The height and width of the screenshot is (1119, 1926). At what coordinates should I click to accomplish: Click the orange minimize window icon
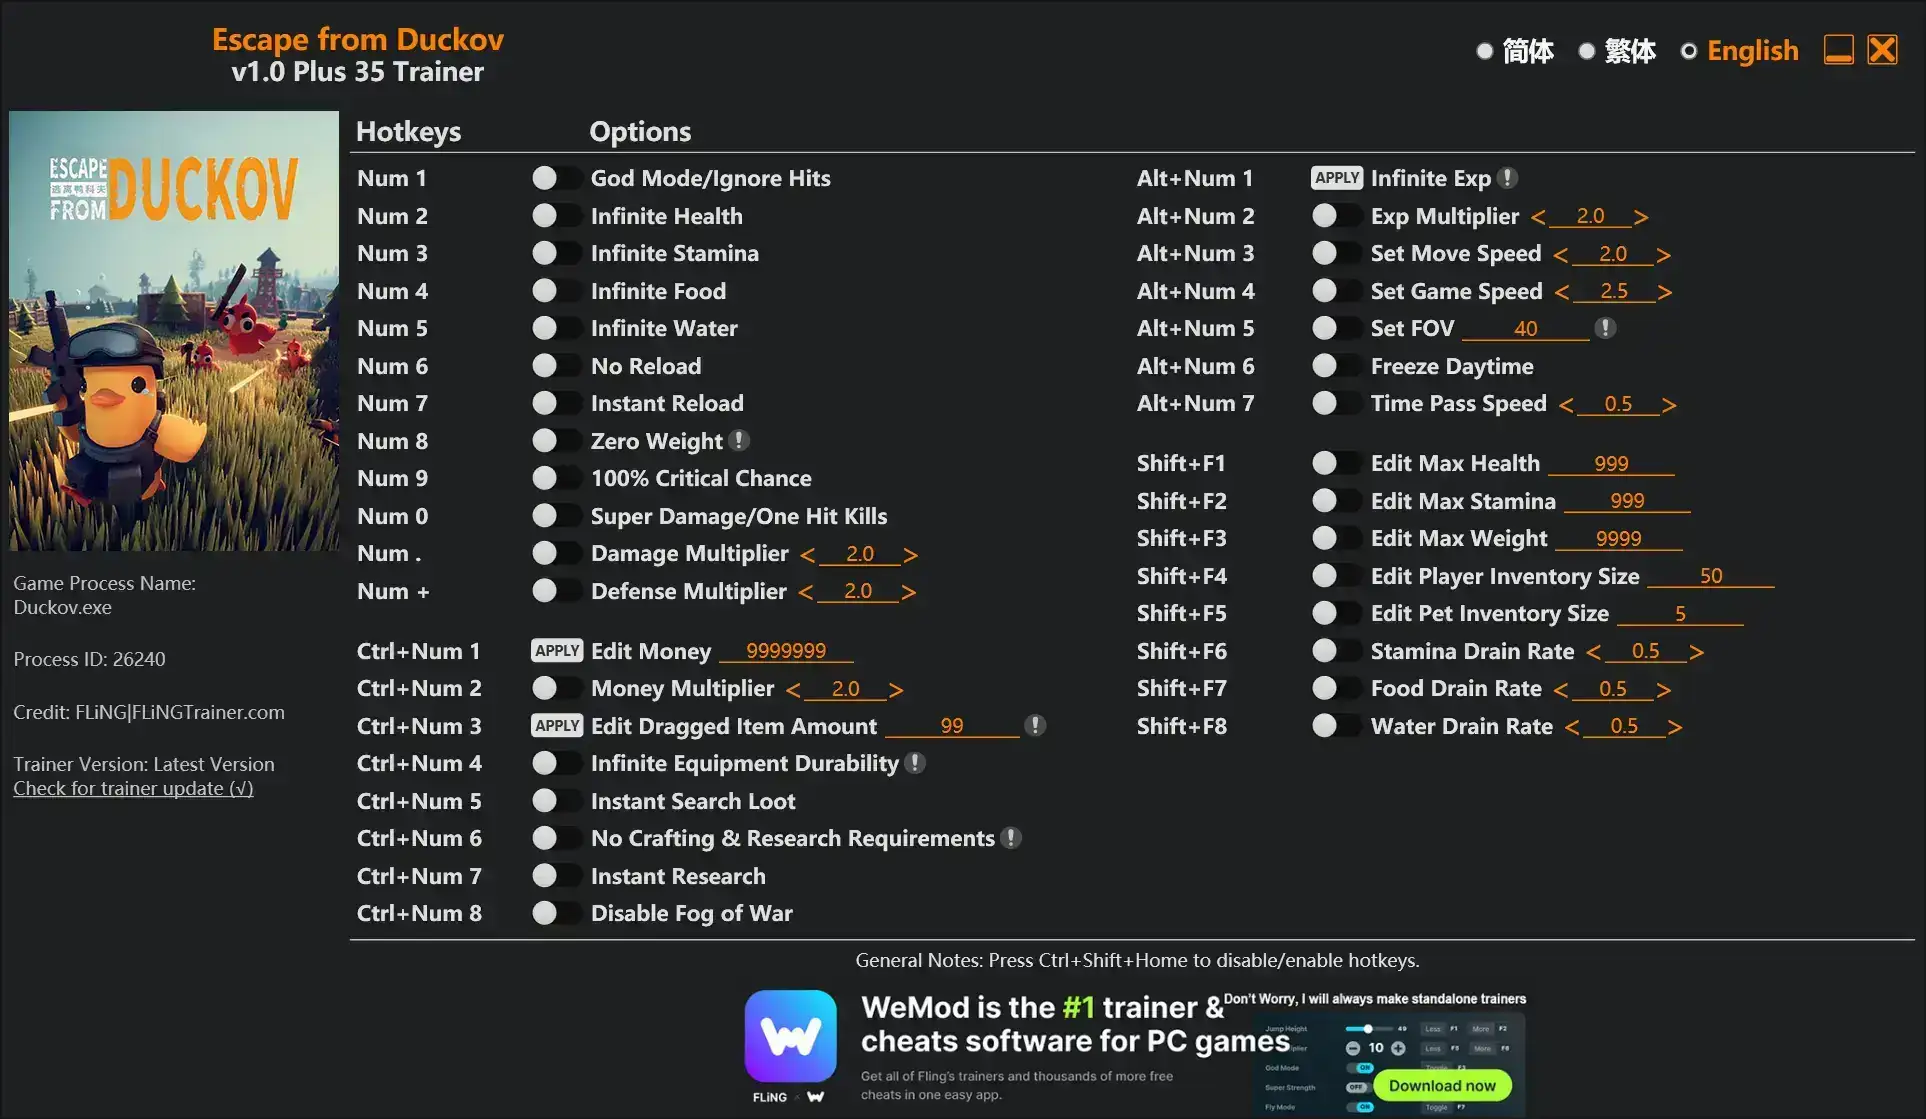(x=1838, y=50)
